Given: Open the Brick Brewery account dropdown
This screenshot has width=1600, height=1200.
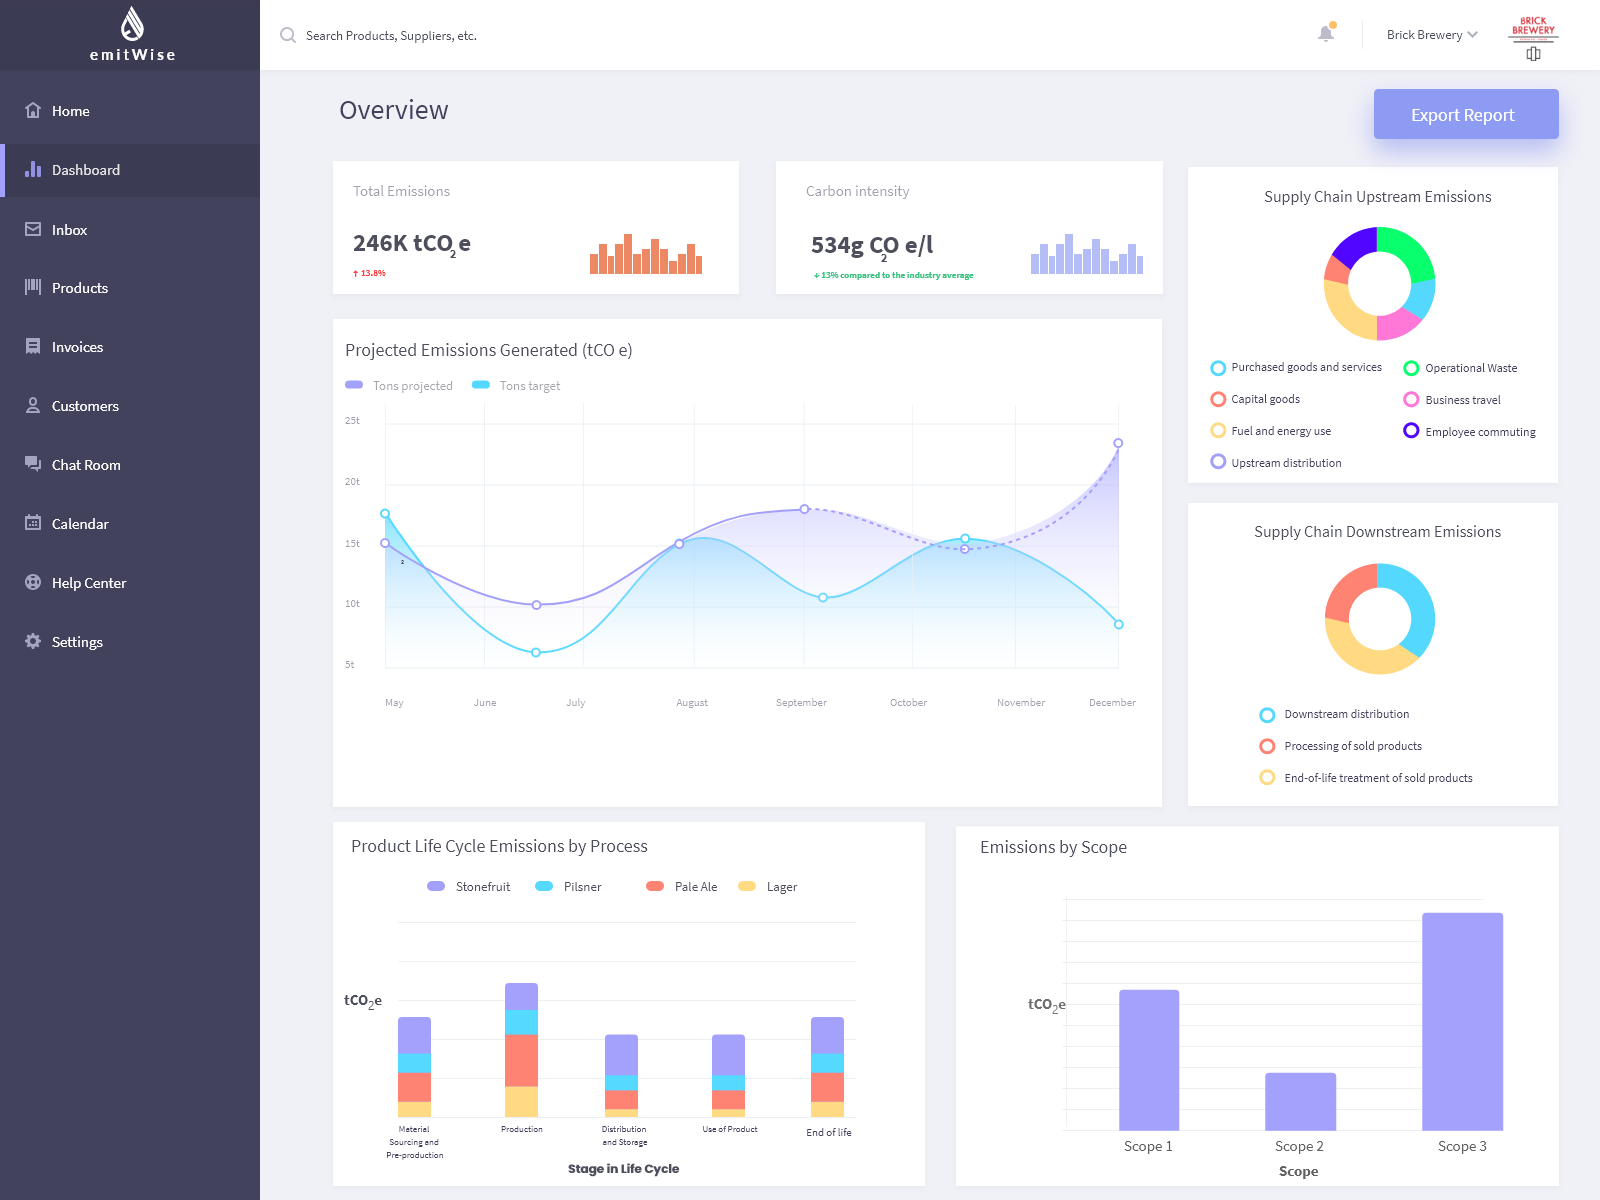Looking at the screenshot, I should (x=1430, y=33).
